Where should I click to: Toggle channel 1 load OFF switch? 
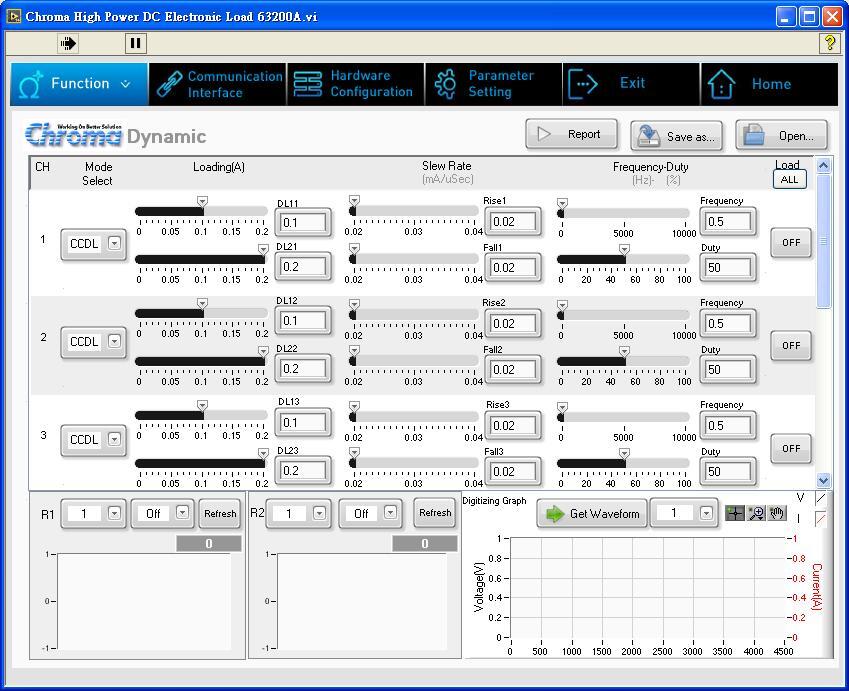pos(791,243)
